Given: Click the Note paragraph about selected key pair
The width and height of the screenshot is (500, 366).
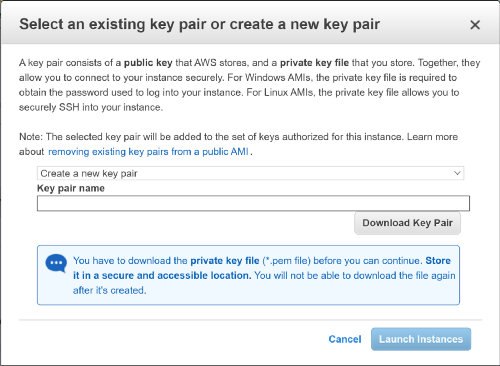Looking at the screenshot, I should [x=238, y=144].
